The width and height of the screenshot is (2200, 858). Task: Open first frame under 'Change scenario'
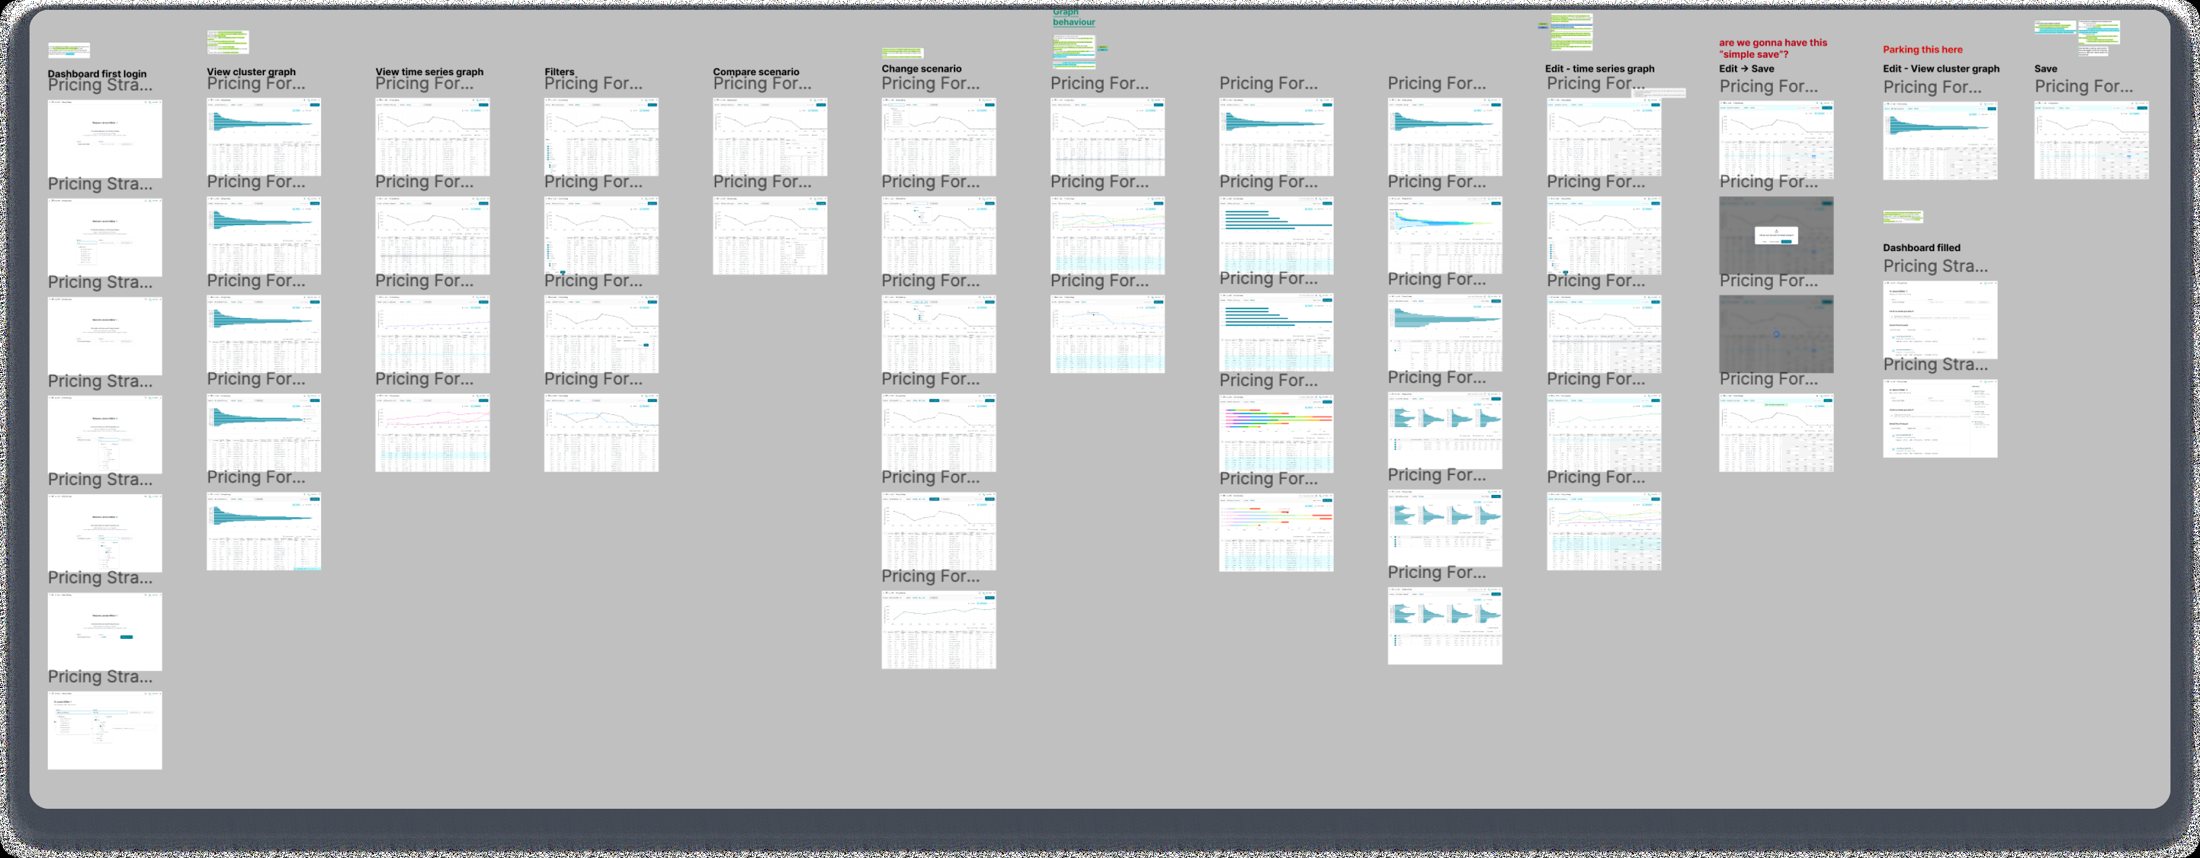pyautogui.click(x=938, y=137)
